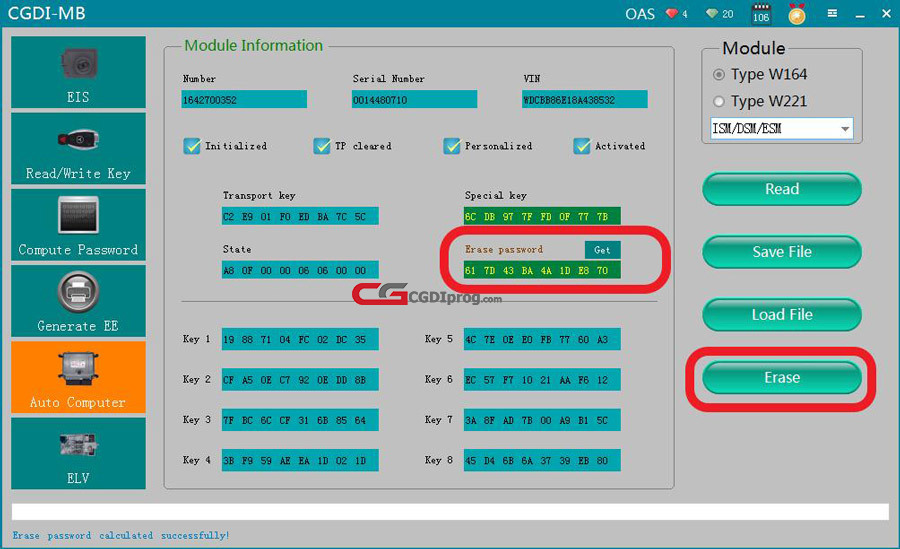
Task: Click Get next to Erase password
Action: pyautogui.click(x=602, y=250)
